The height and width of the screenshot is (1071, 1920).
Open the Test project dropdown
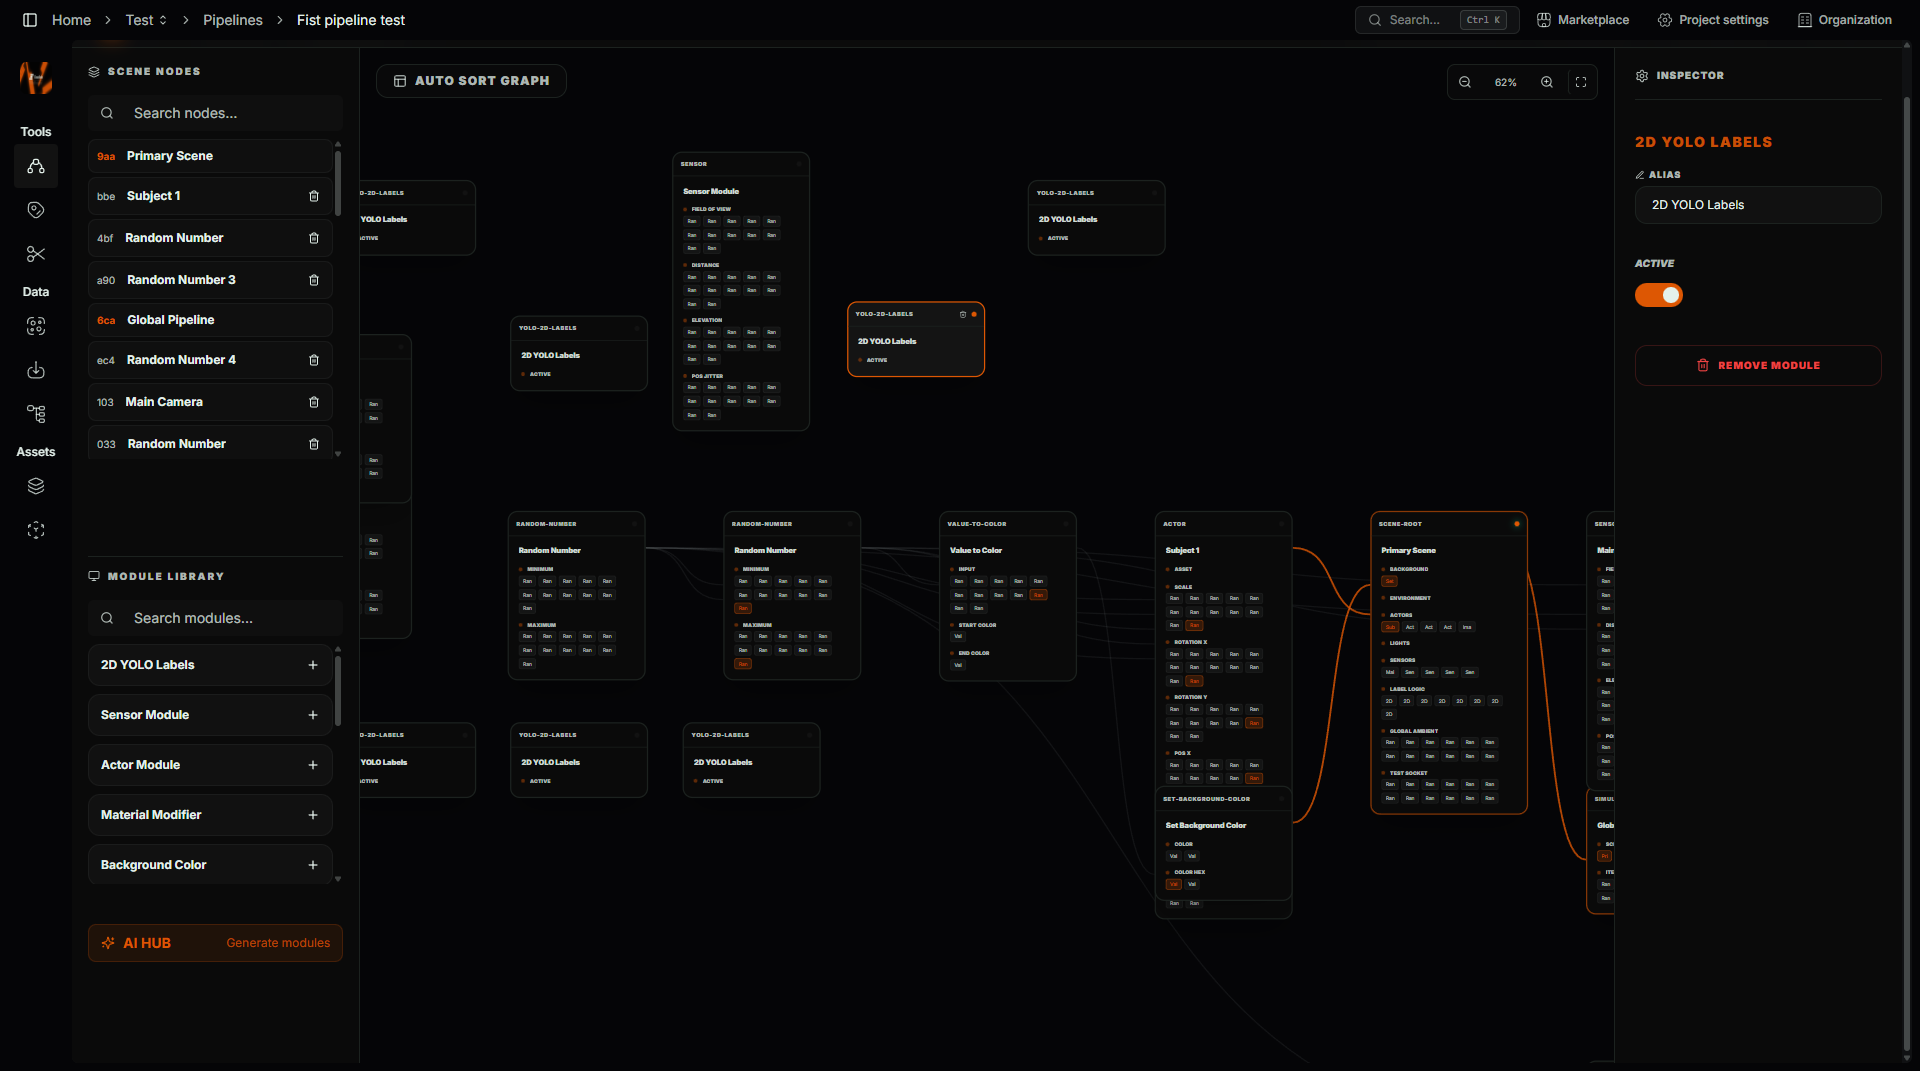click(x=146, y=20)
